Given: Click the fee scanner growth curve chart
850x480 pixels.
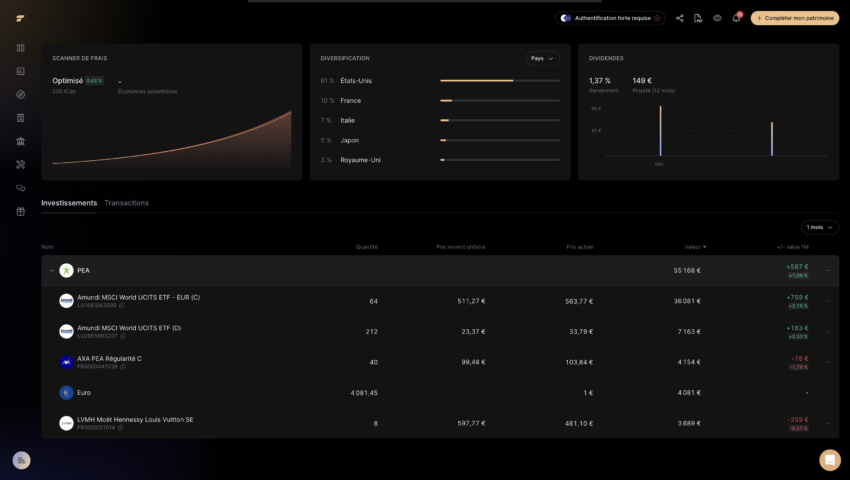Looking at the screenshot, I should [x=172, y=138].
